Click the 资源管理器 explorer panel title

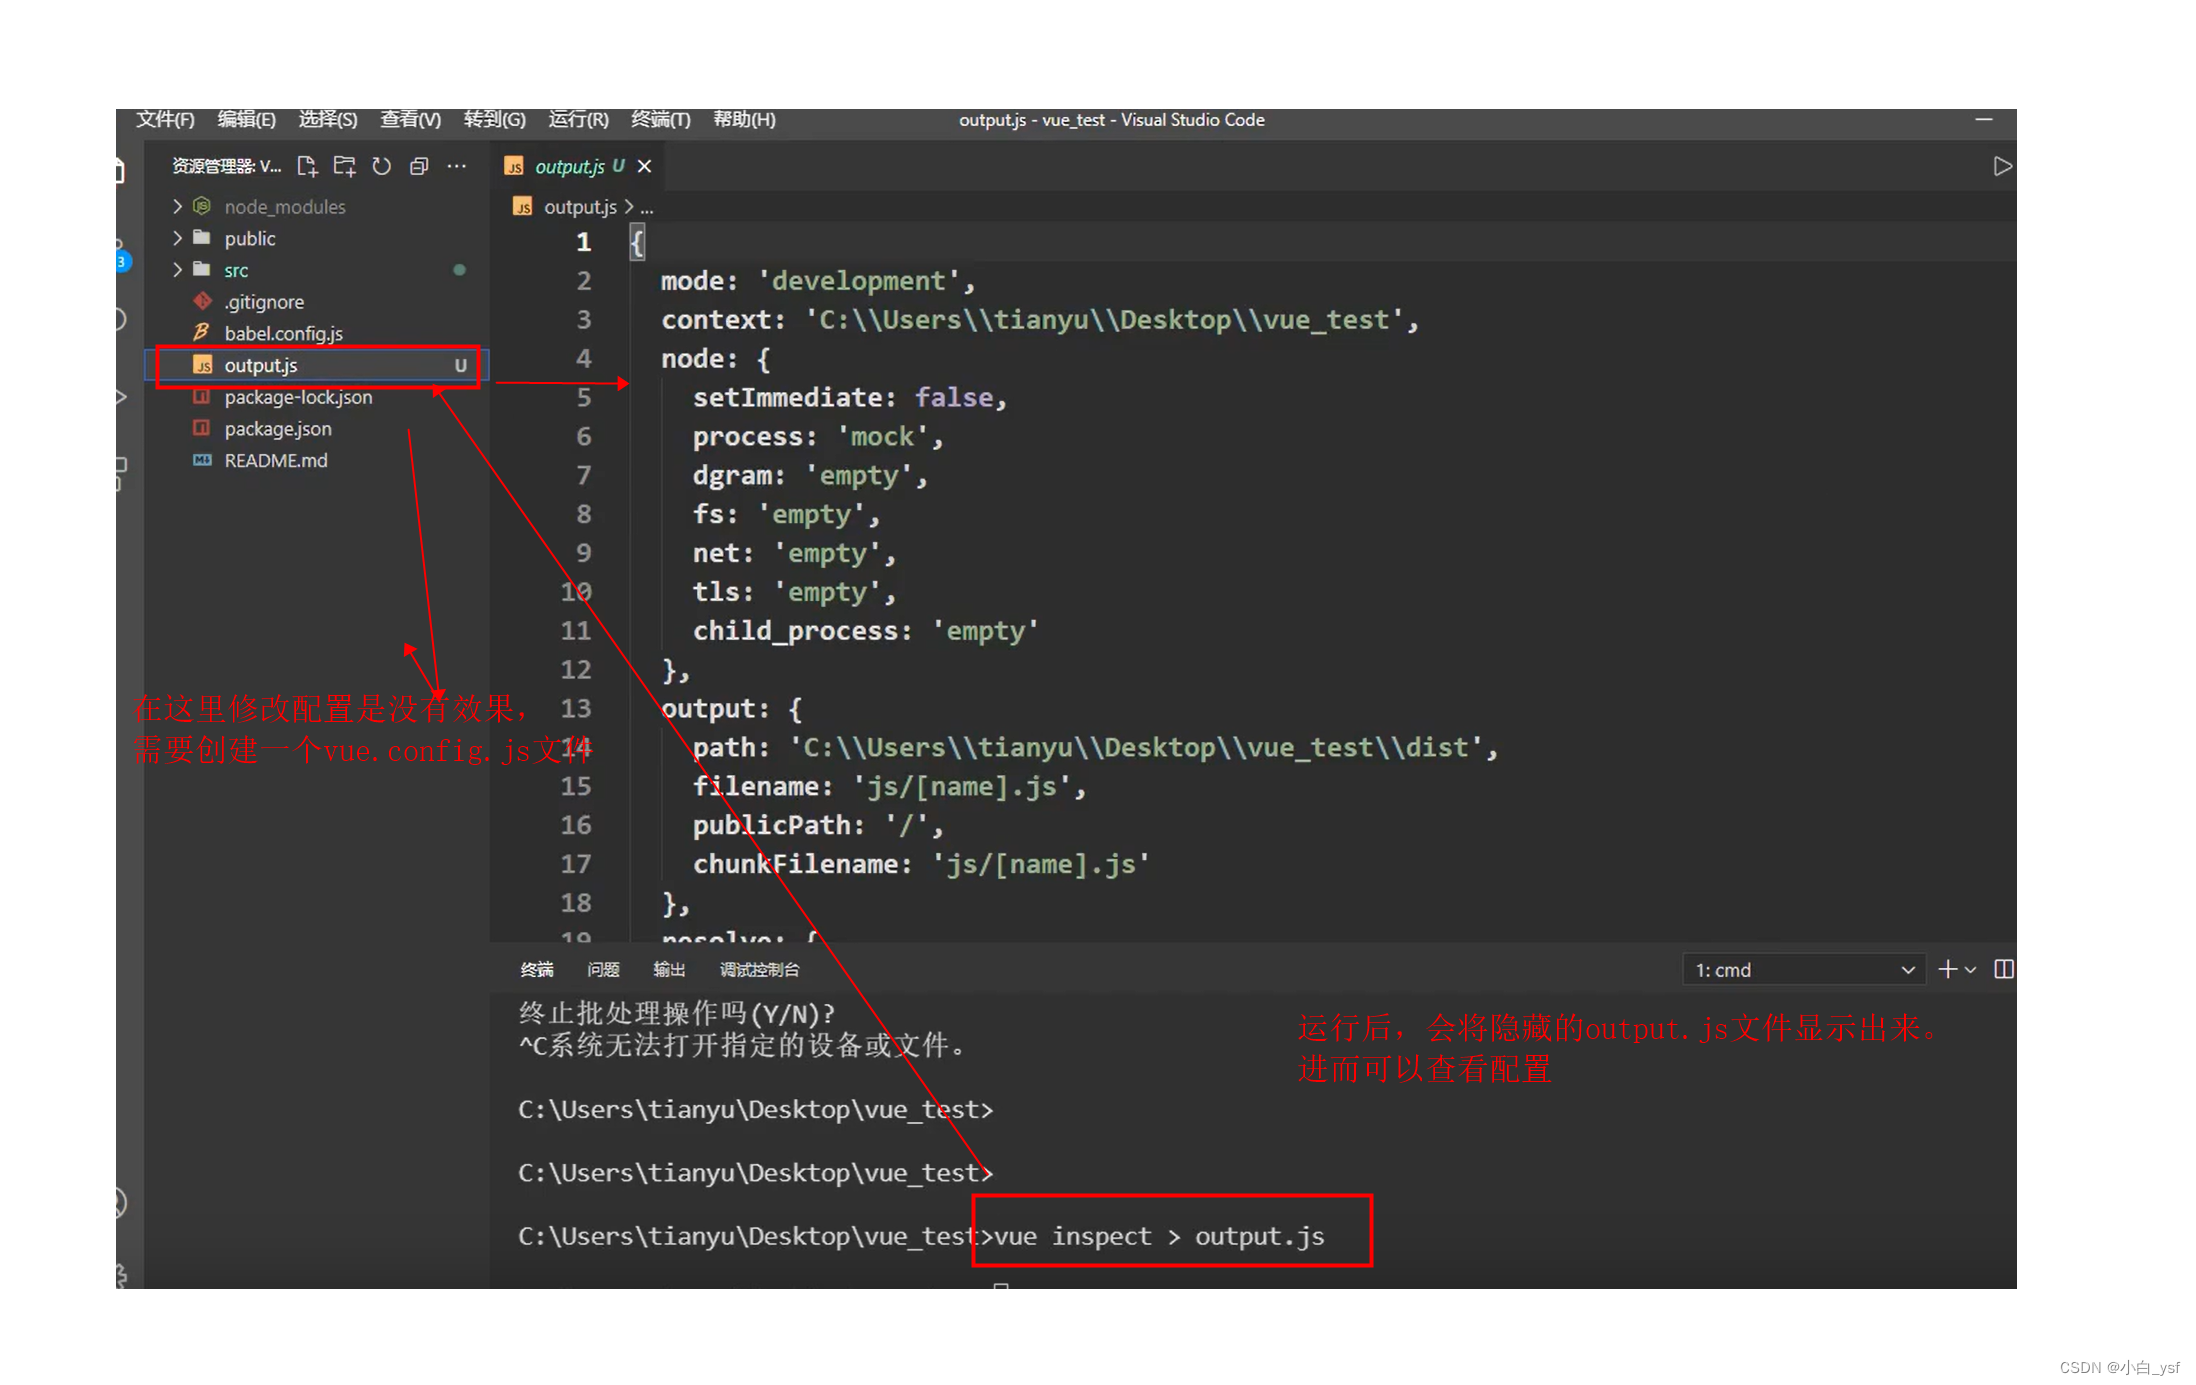click(226, 166)
